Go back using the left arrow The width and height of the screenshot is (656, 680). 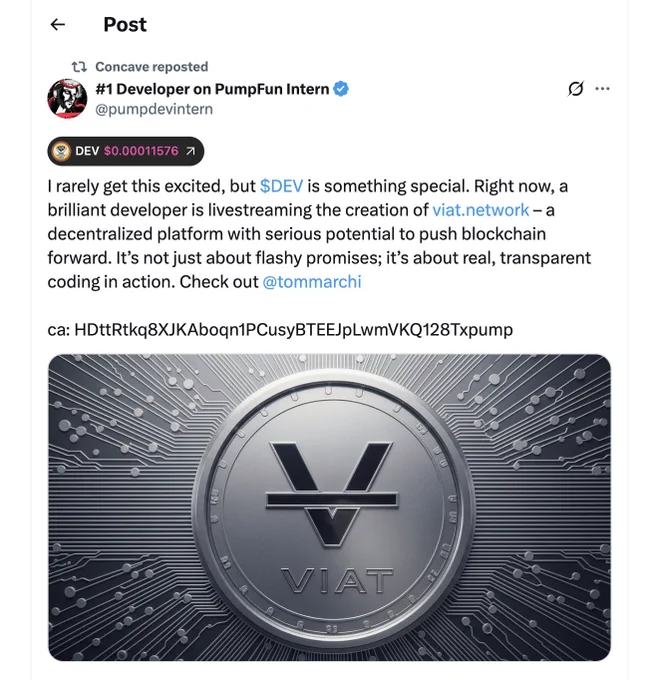pos(58,25)
